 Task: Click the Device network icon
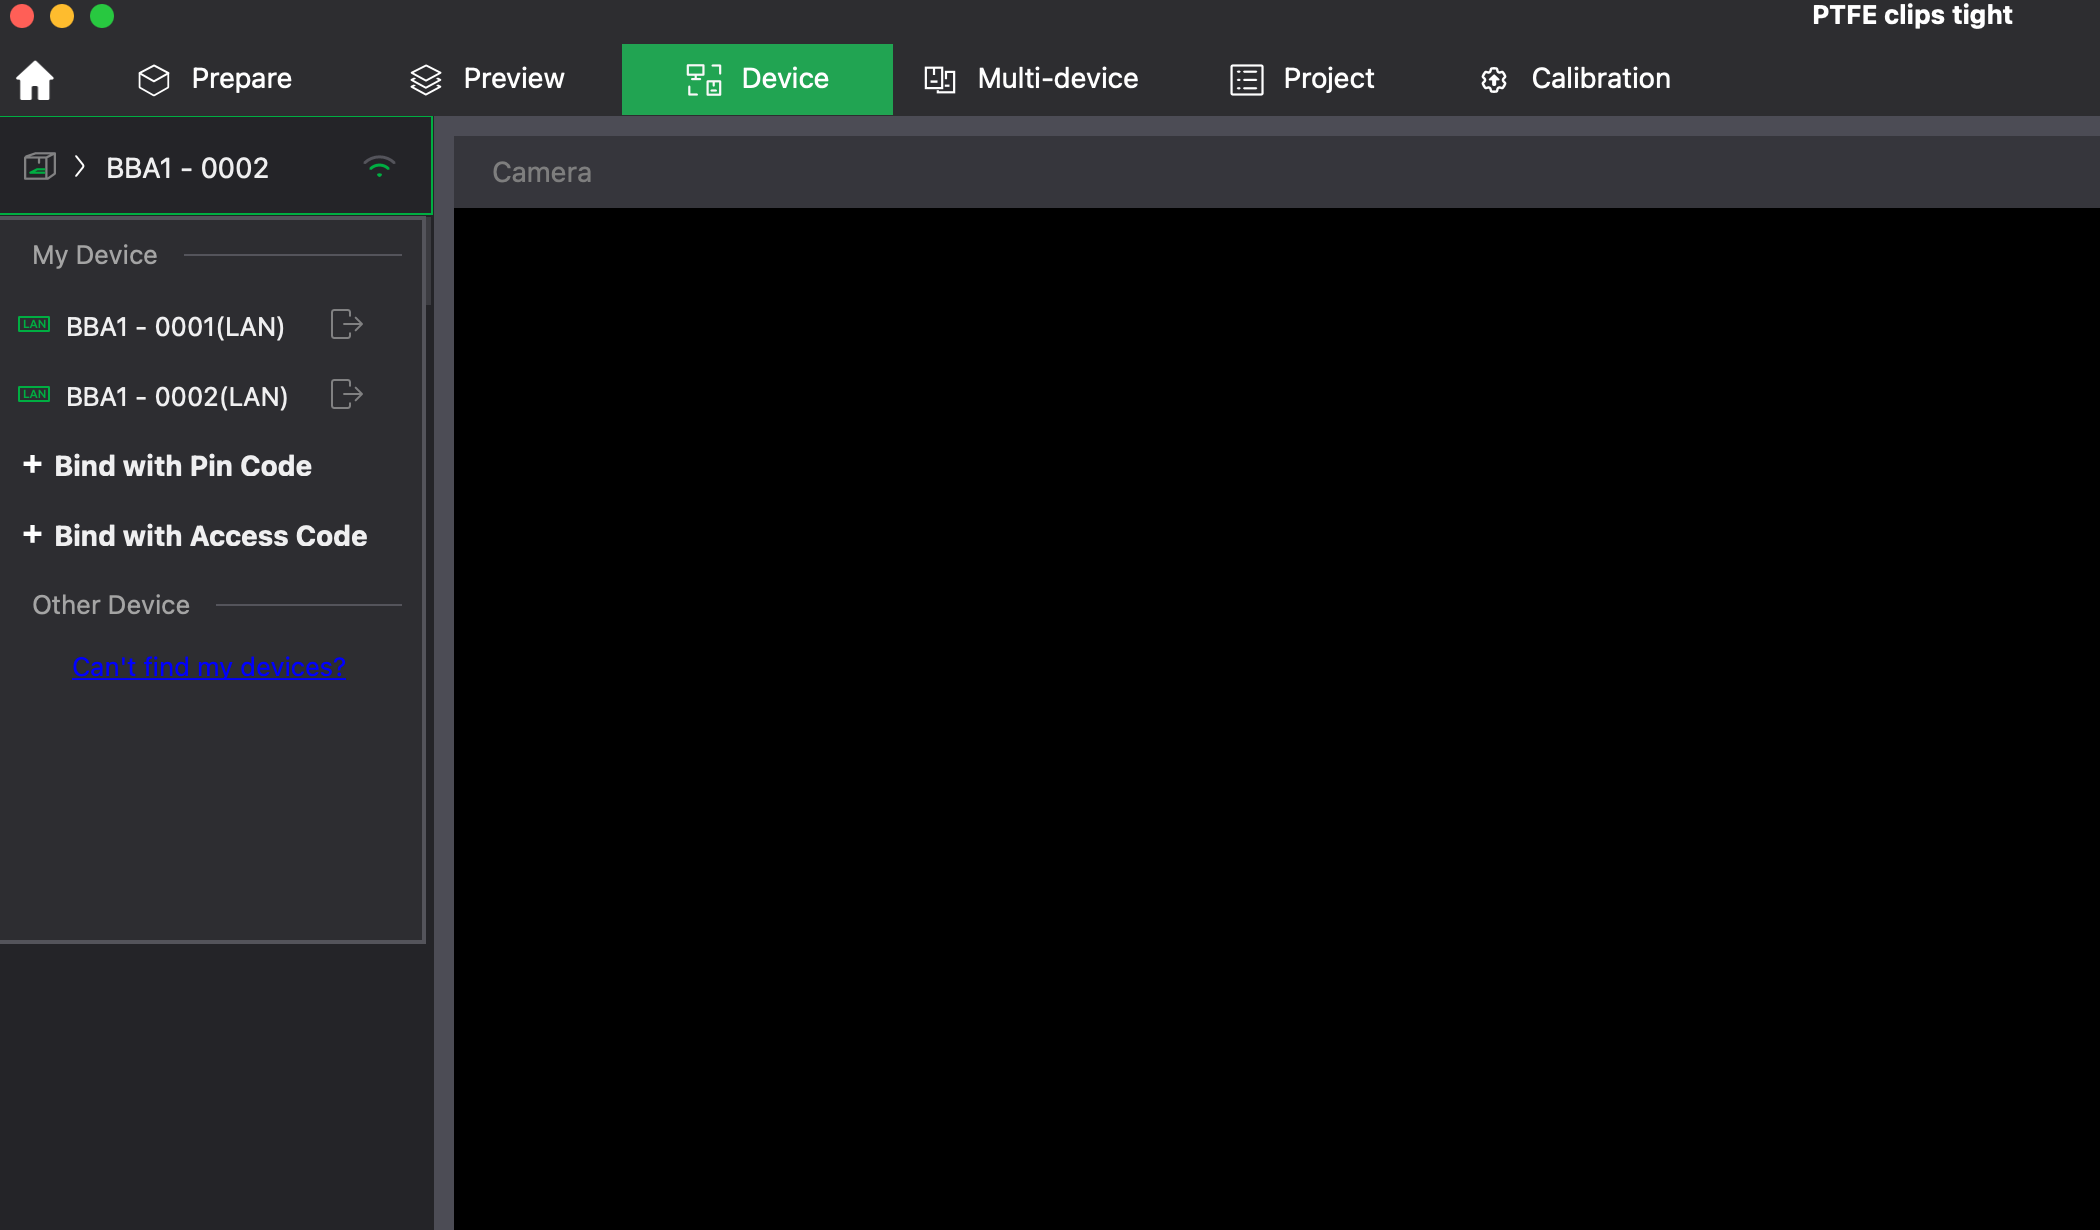tap(705, 78)
